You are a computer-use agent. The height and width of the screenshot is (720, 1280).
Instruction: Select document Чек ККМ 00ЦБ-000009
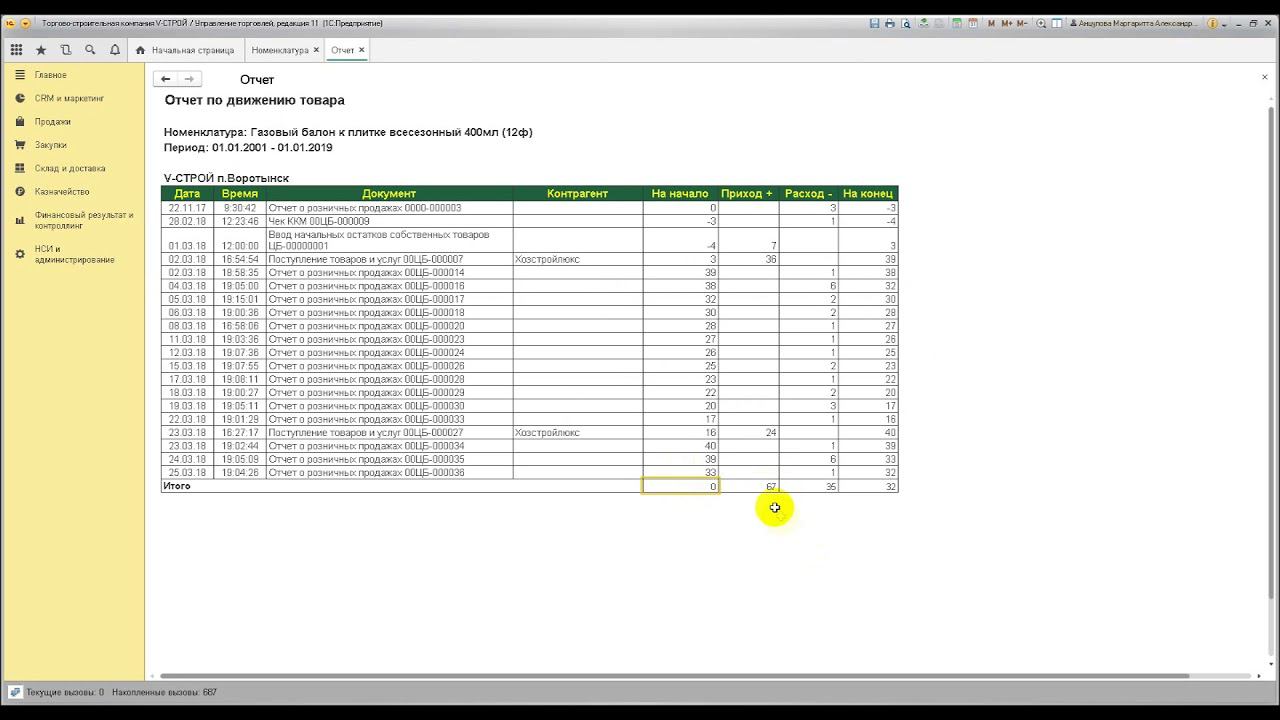click(x=389, y=222)
